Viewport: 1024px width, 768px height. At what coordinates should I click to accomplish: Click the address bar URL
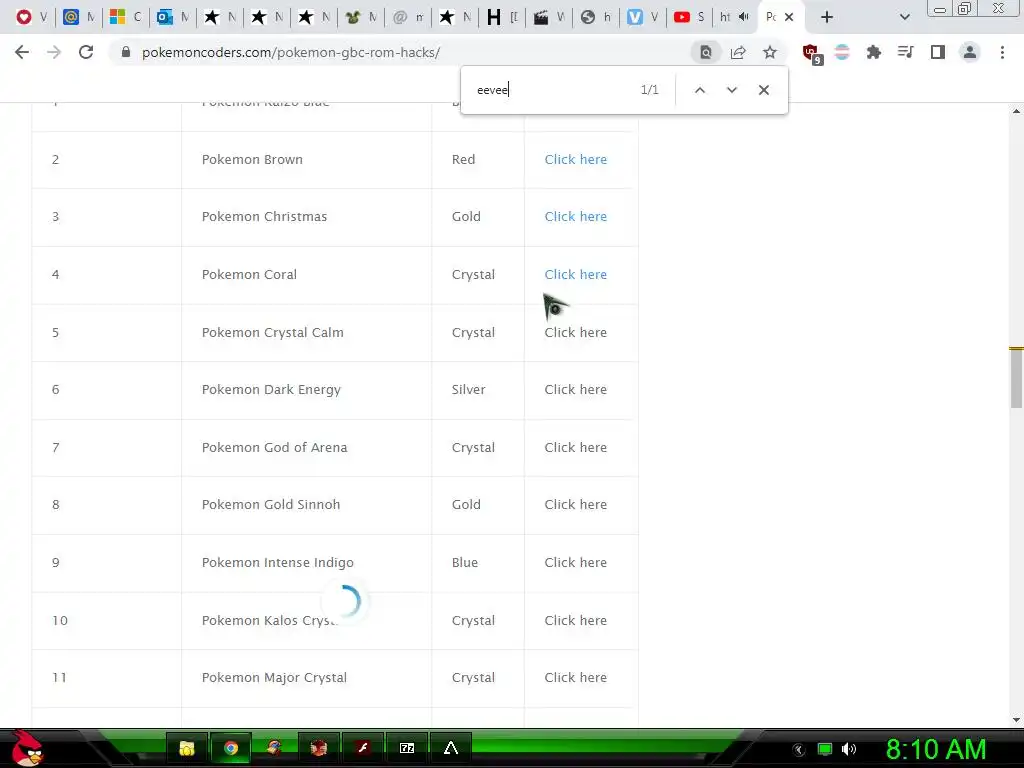click(291, 52)
